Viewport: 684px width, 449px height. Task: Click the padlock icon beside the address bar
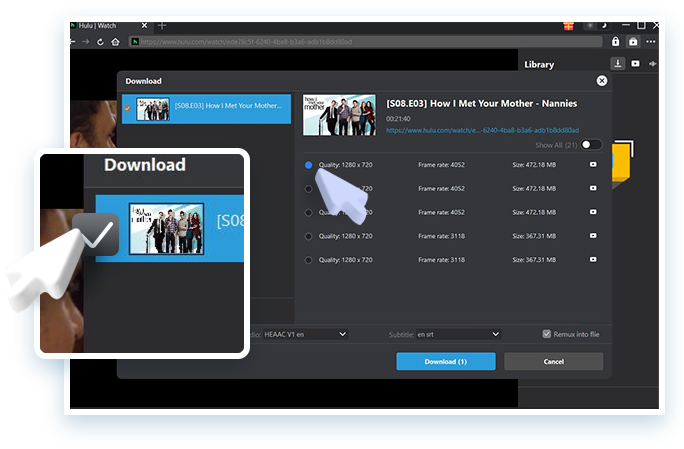click(x=616, y=41)
